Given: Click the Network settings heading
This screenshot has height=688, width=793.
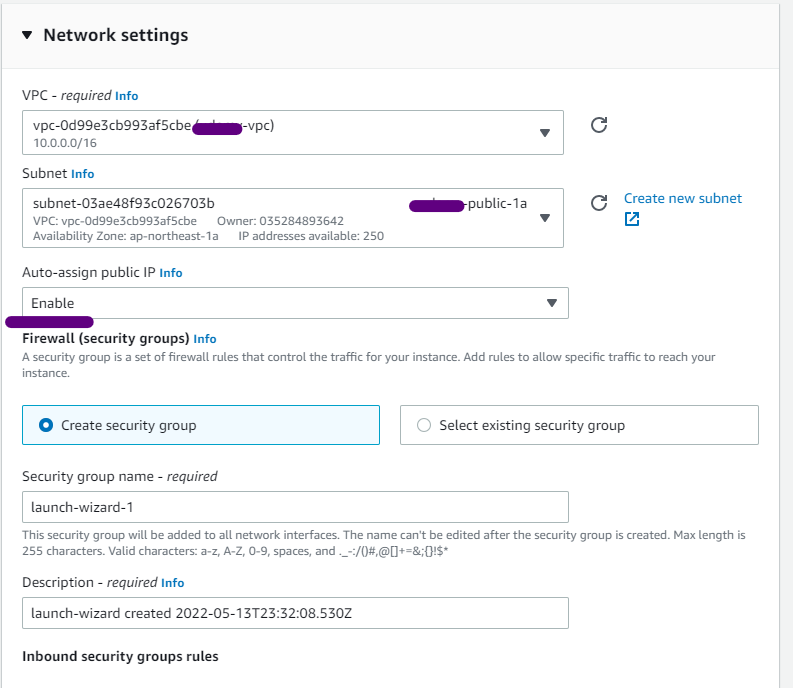Looking at the screenshot, I should [116, 35].
